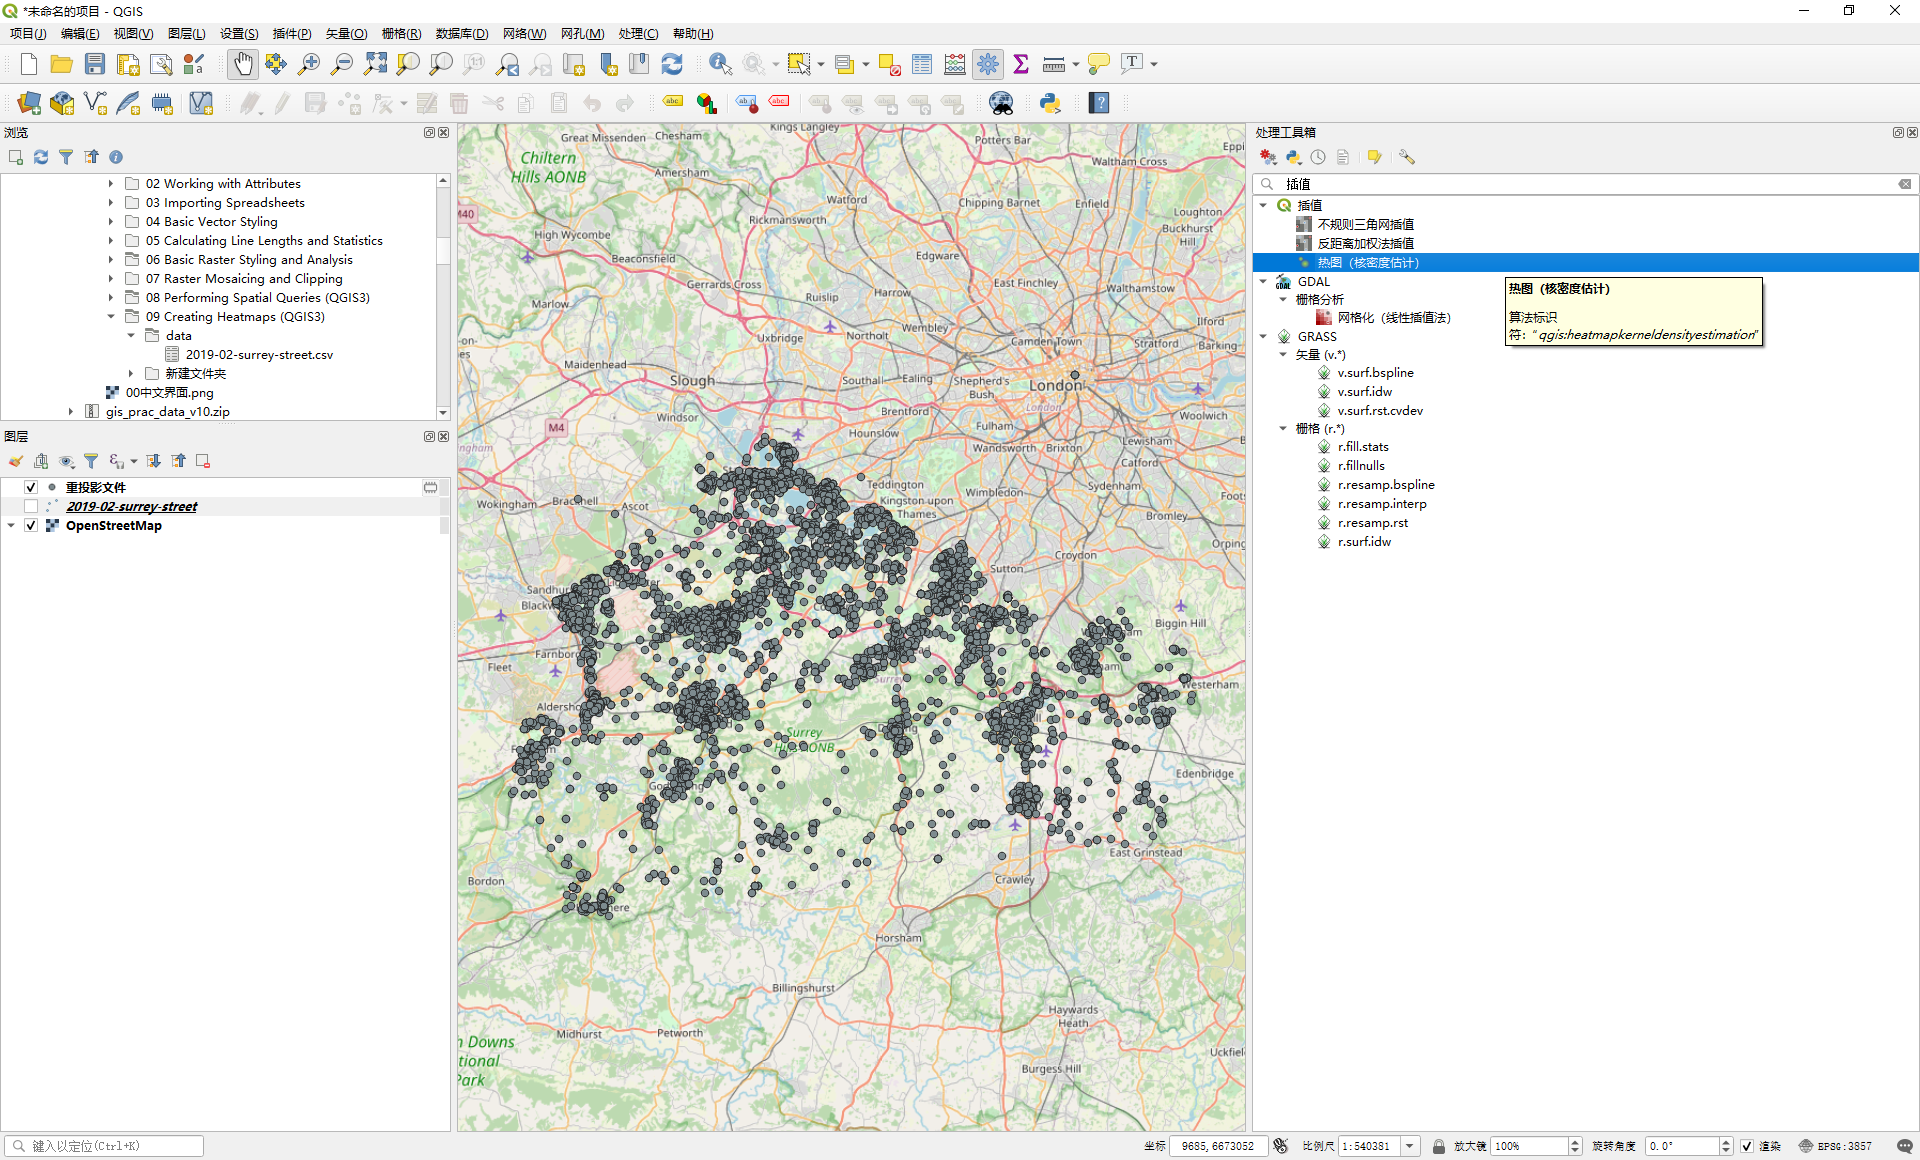1920x1160 pixels.
Task: Open the Statistical Summary sigma icon
Action: [x=1021, y=64]
